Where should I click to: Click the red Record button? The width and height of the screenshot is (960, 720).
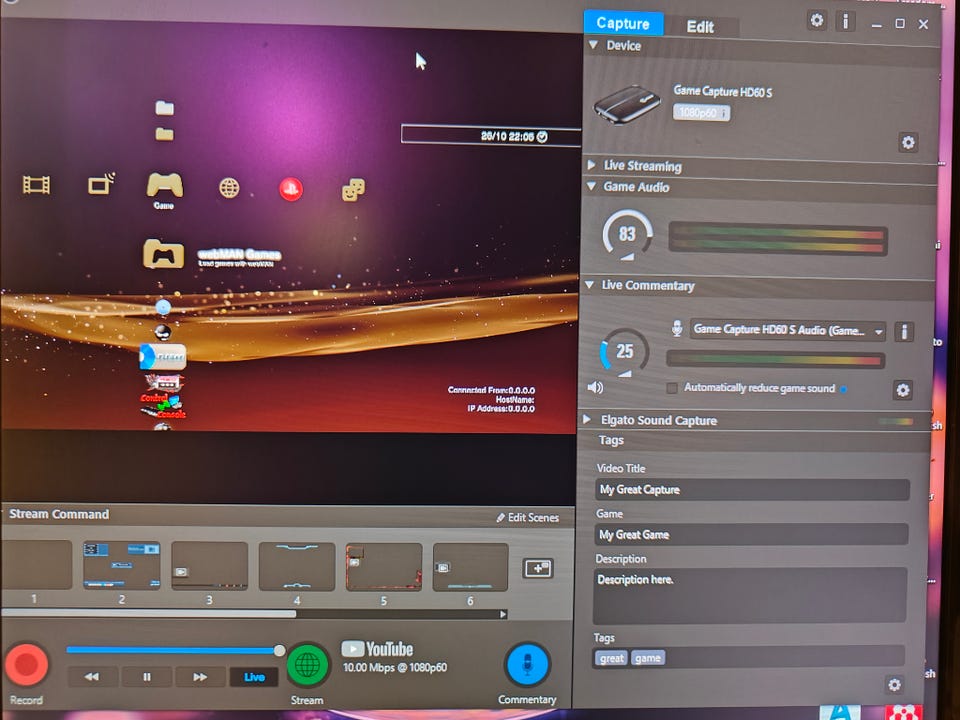[26, 664]
